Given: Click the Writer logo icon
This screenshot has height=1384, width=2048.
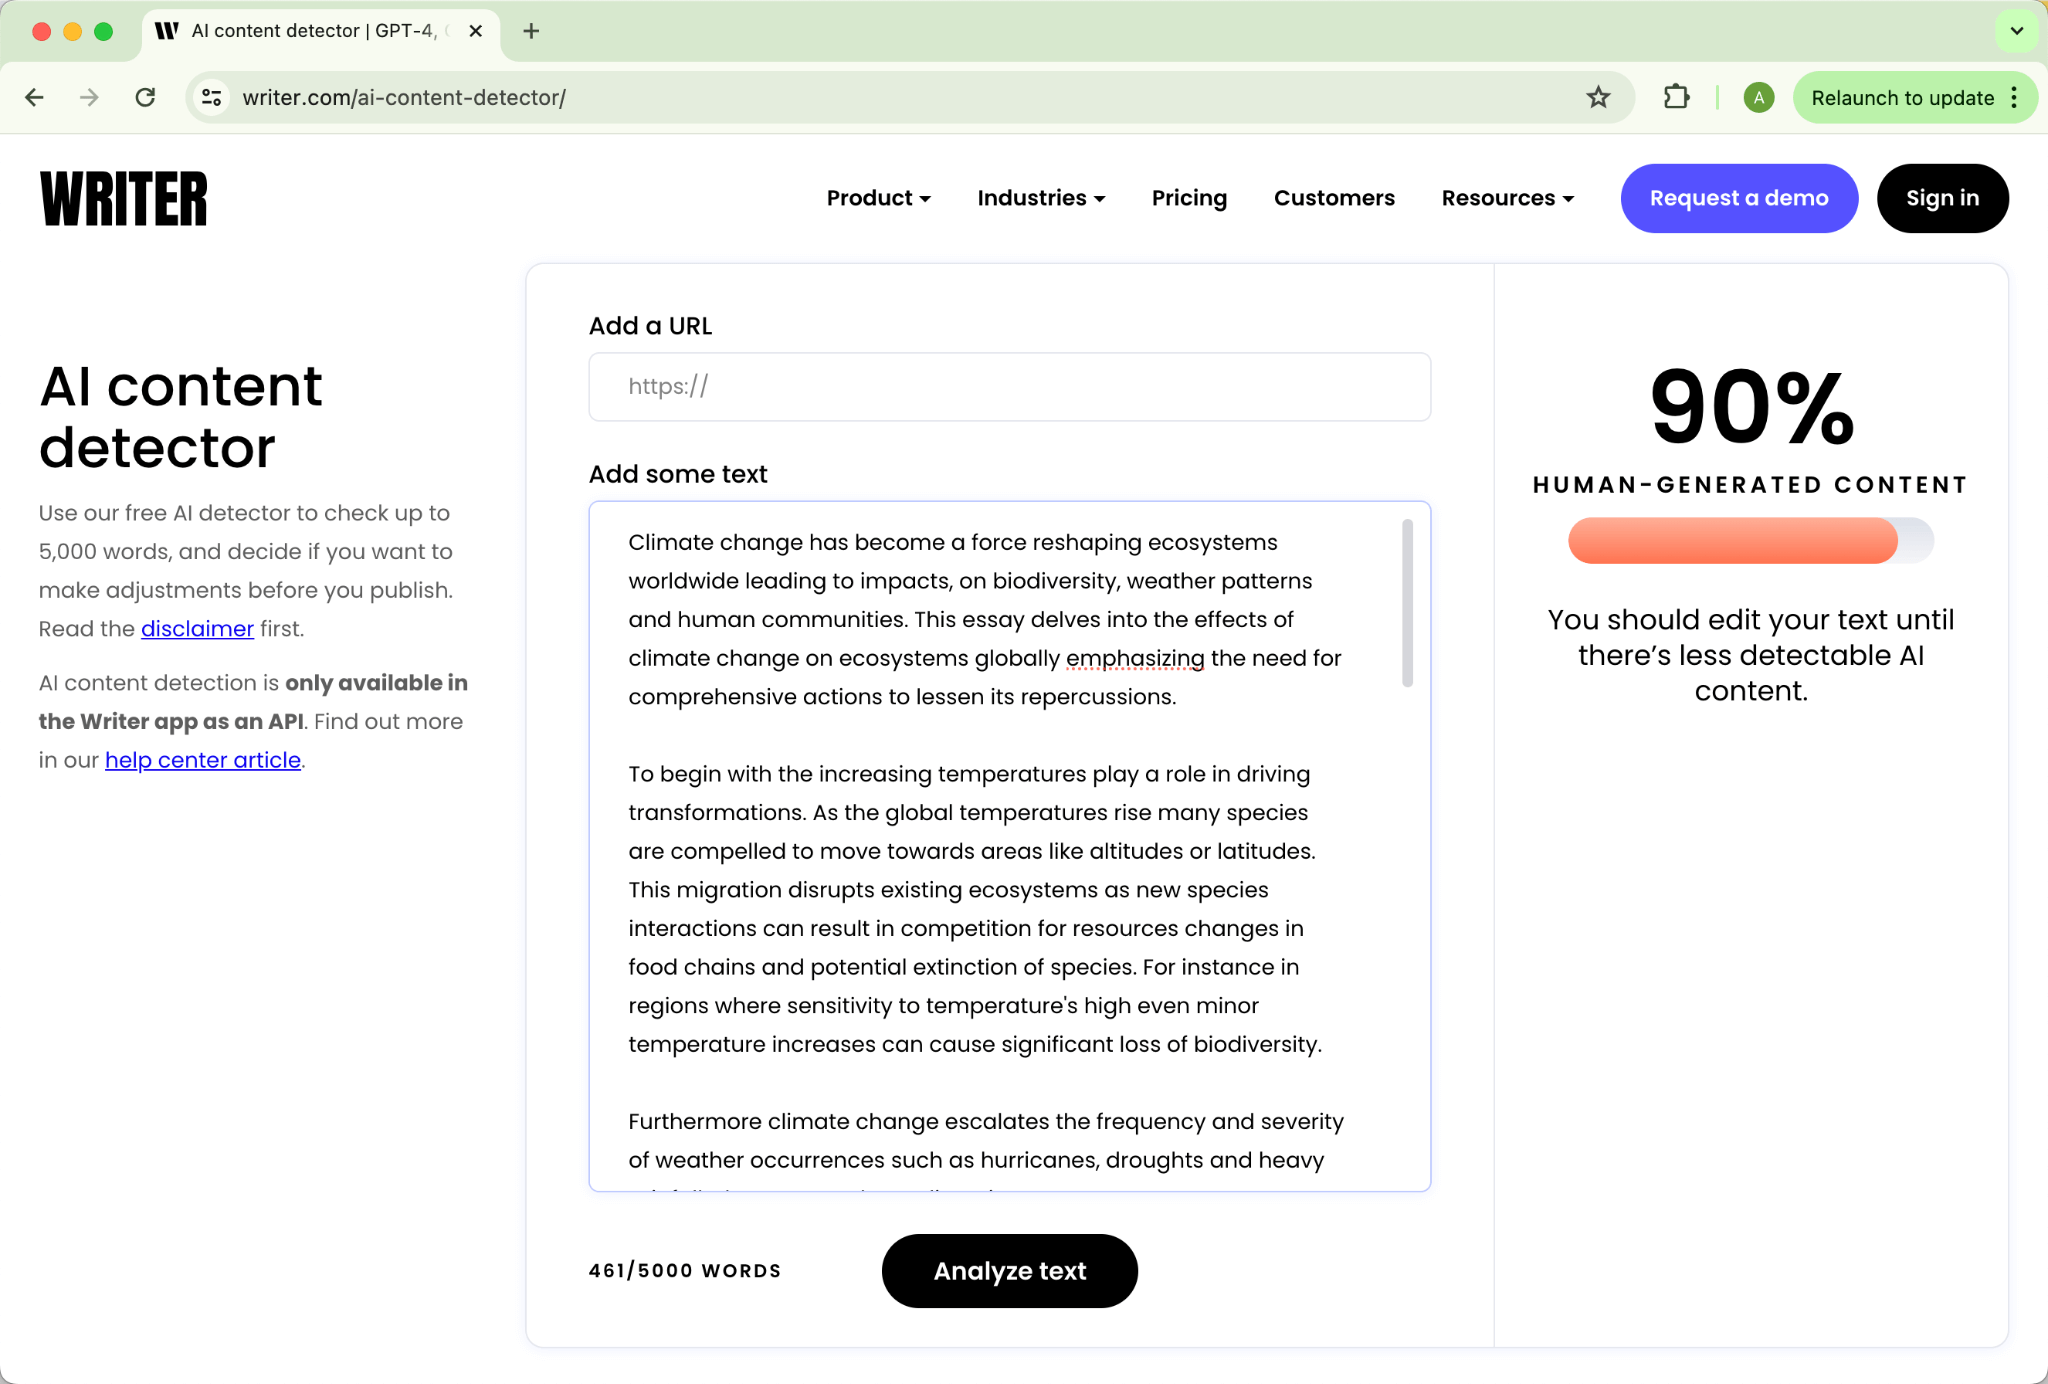Looking at the screenshot, I should click(x=125, y=198).
